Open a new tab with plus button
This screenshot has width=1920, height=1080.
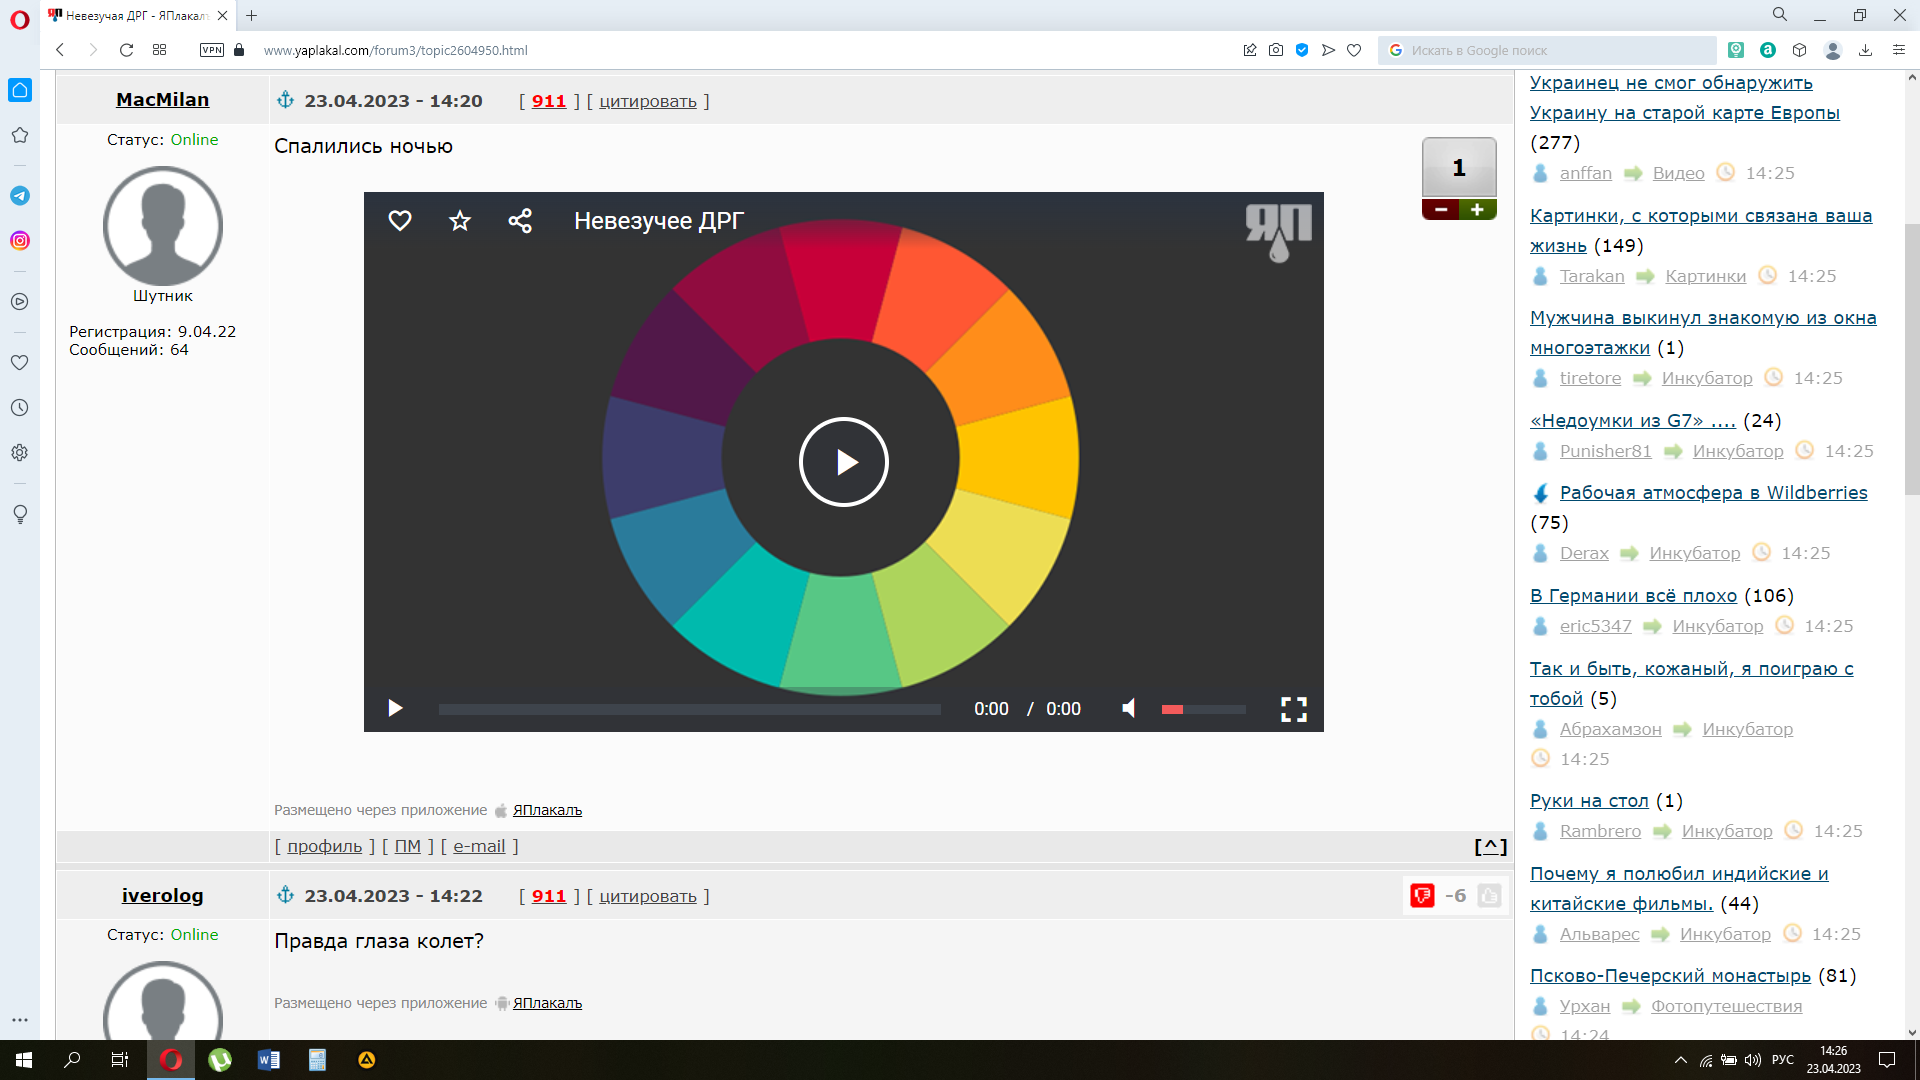coord(252,15)
